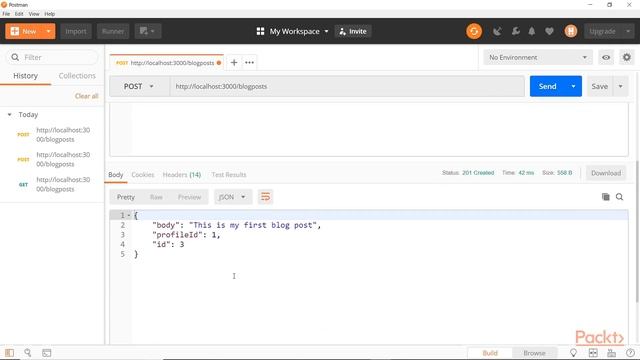The image size is (640, 360).
Task: Open the tab options ellipsis menu
Action: tap(249, 62)
